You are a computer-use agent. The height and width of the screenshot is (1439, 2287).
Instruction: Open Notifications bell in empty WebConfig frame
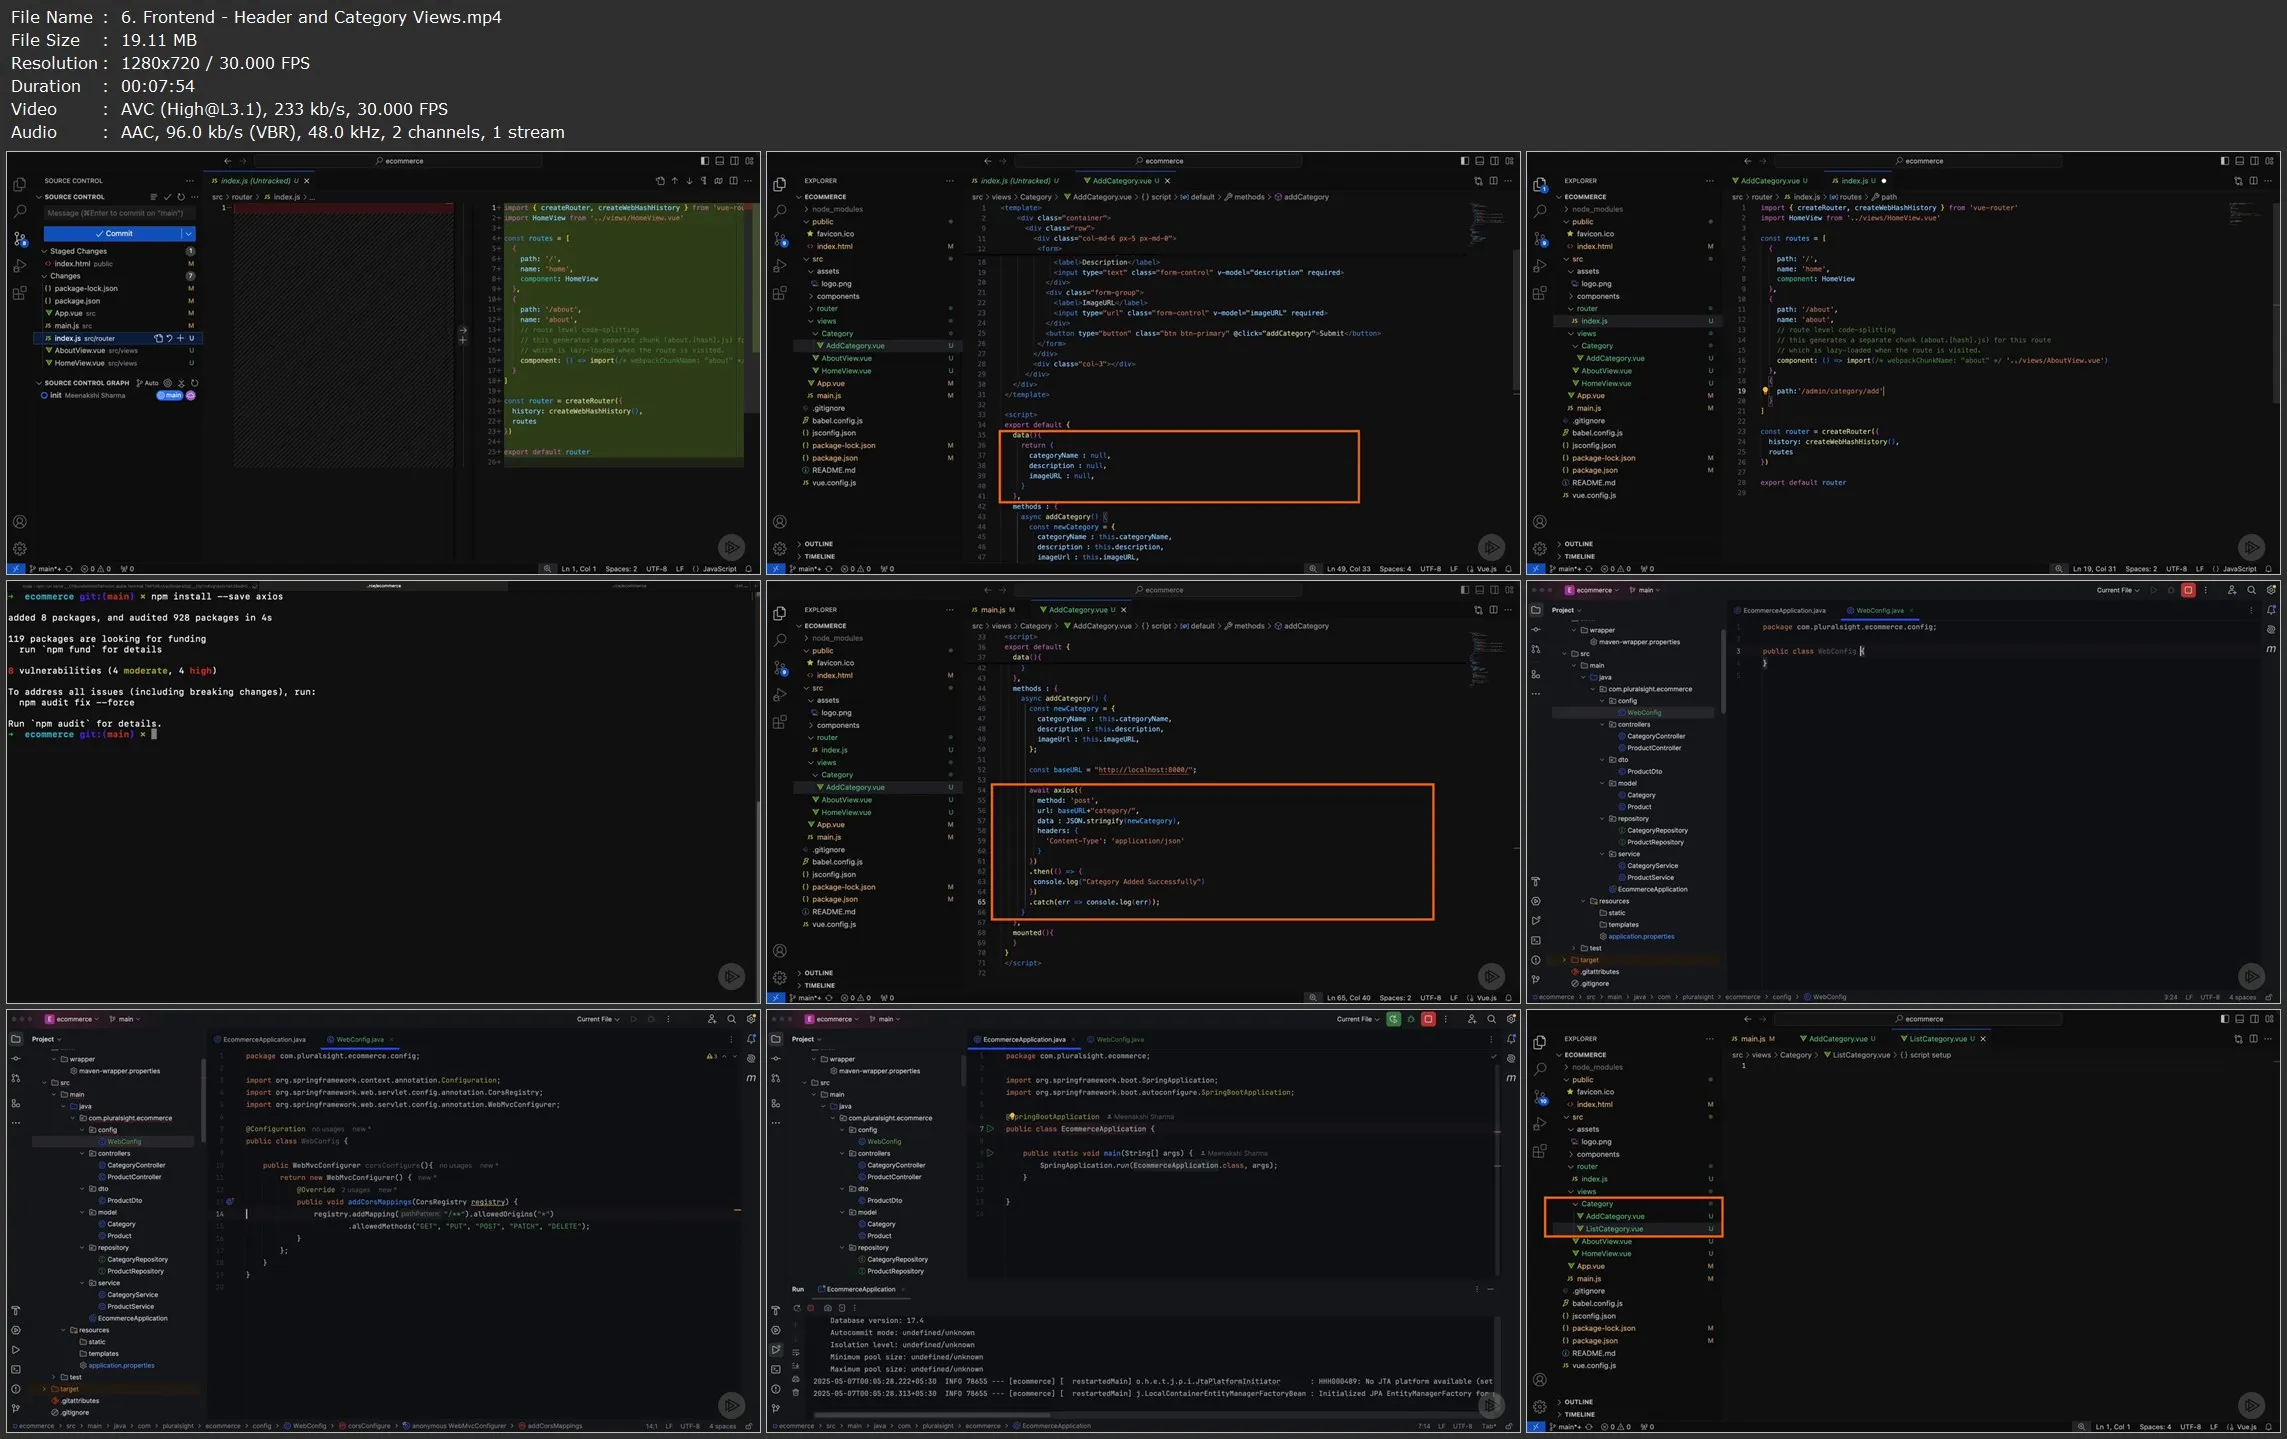coord(2271,610)
